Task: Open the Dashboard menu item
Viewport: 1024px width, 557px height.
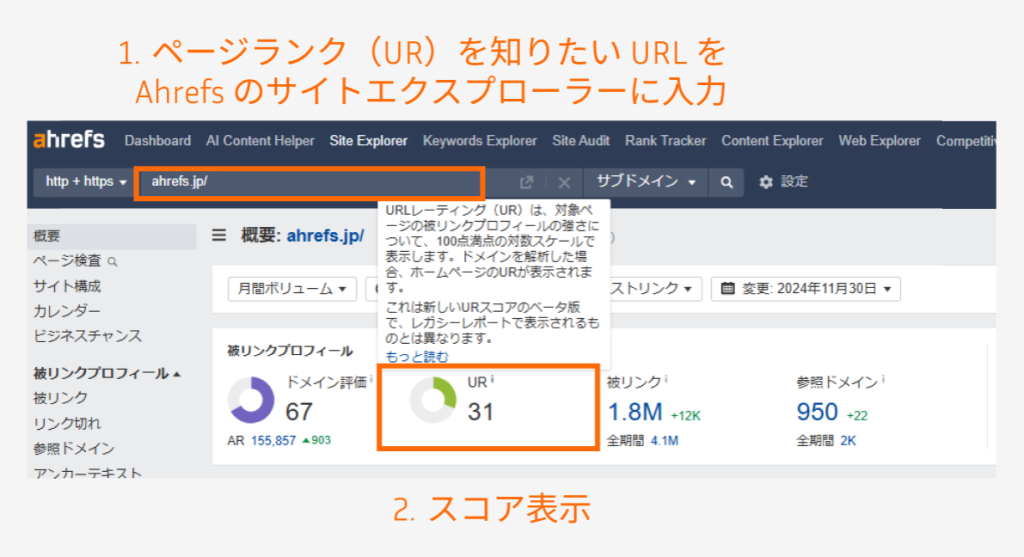Action: [x=157, y=140]
